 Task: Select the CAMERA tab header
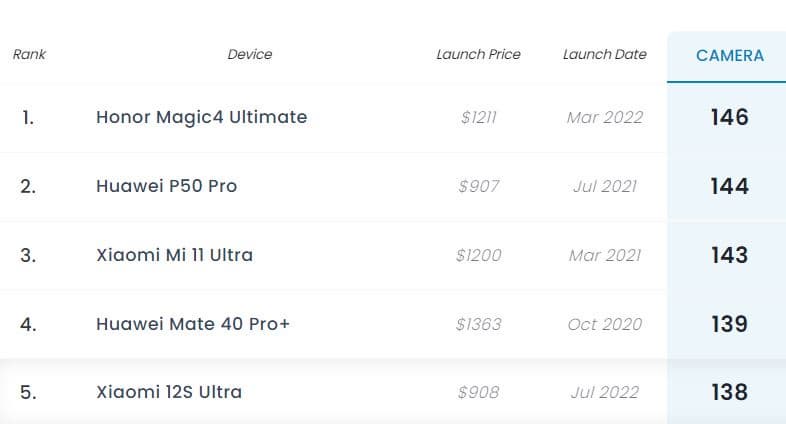pyautogui.click(x=729, y=56)
